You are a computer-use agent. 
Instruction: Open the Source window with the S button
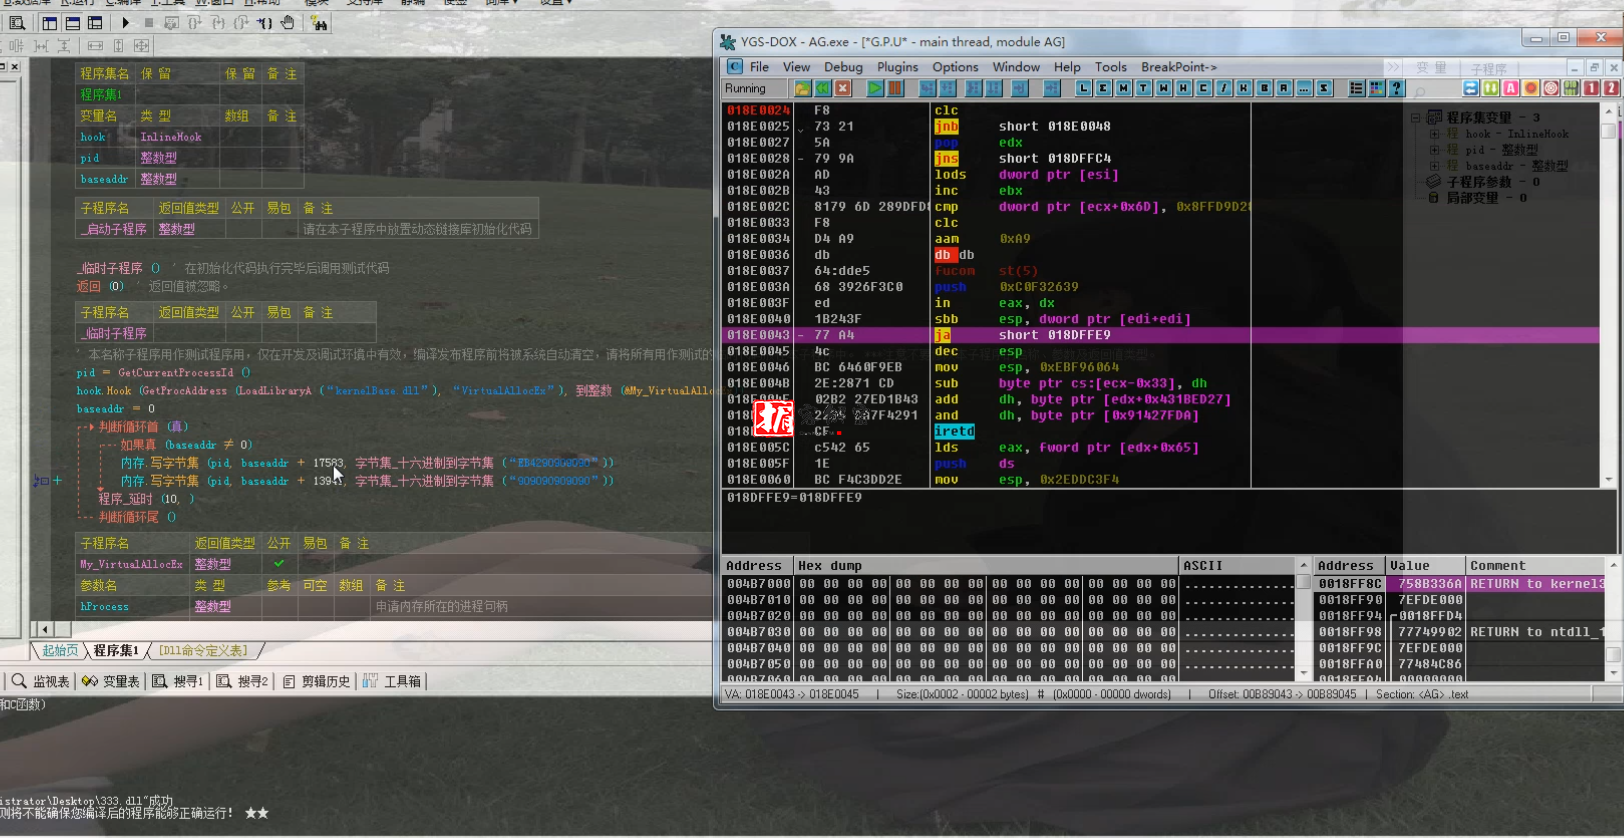point(1324,88)
